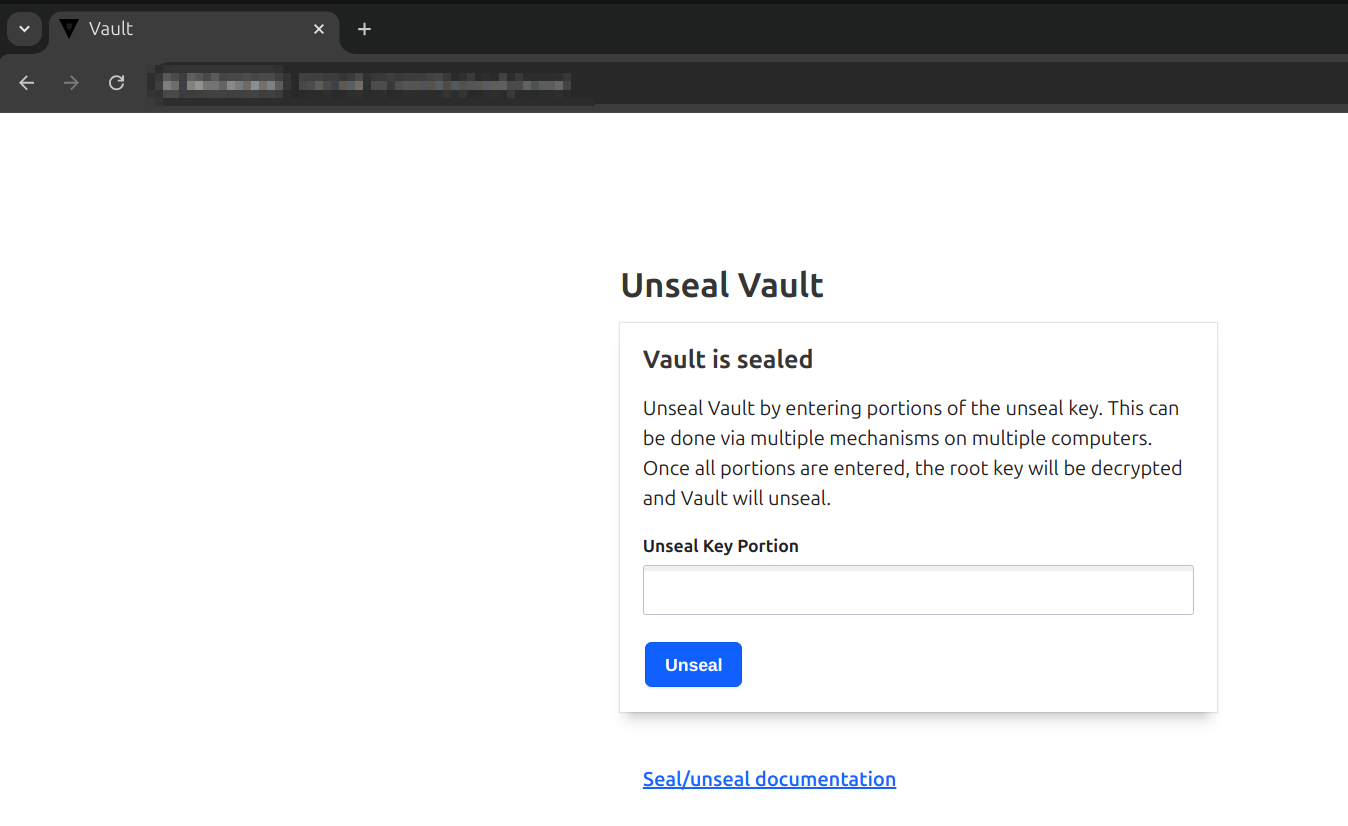Click the blue Unseal button
The width and height of the screenshot is (1348, 826).
[693, 665]
